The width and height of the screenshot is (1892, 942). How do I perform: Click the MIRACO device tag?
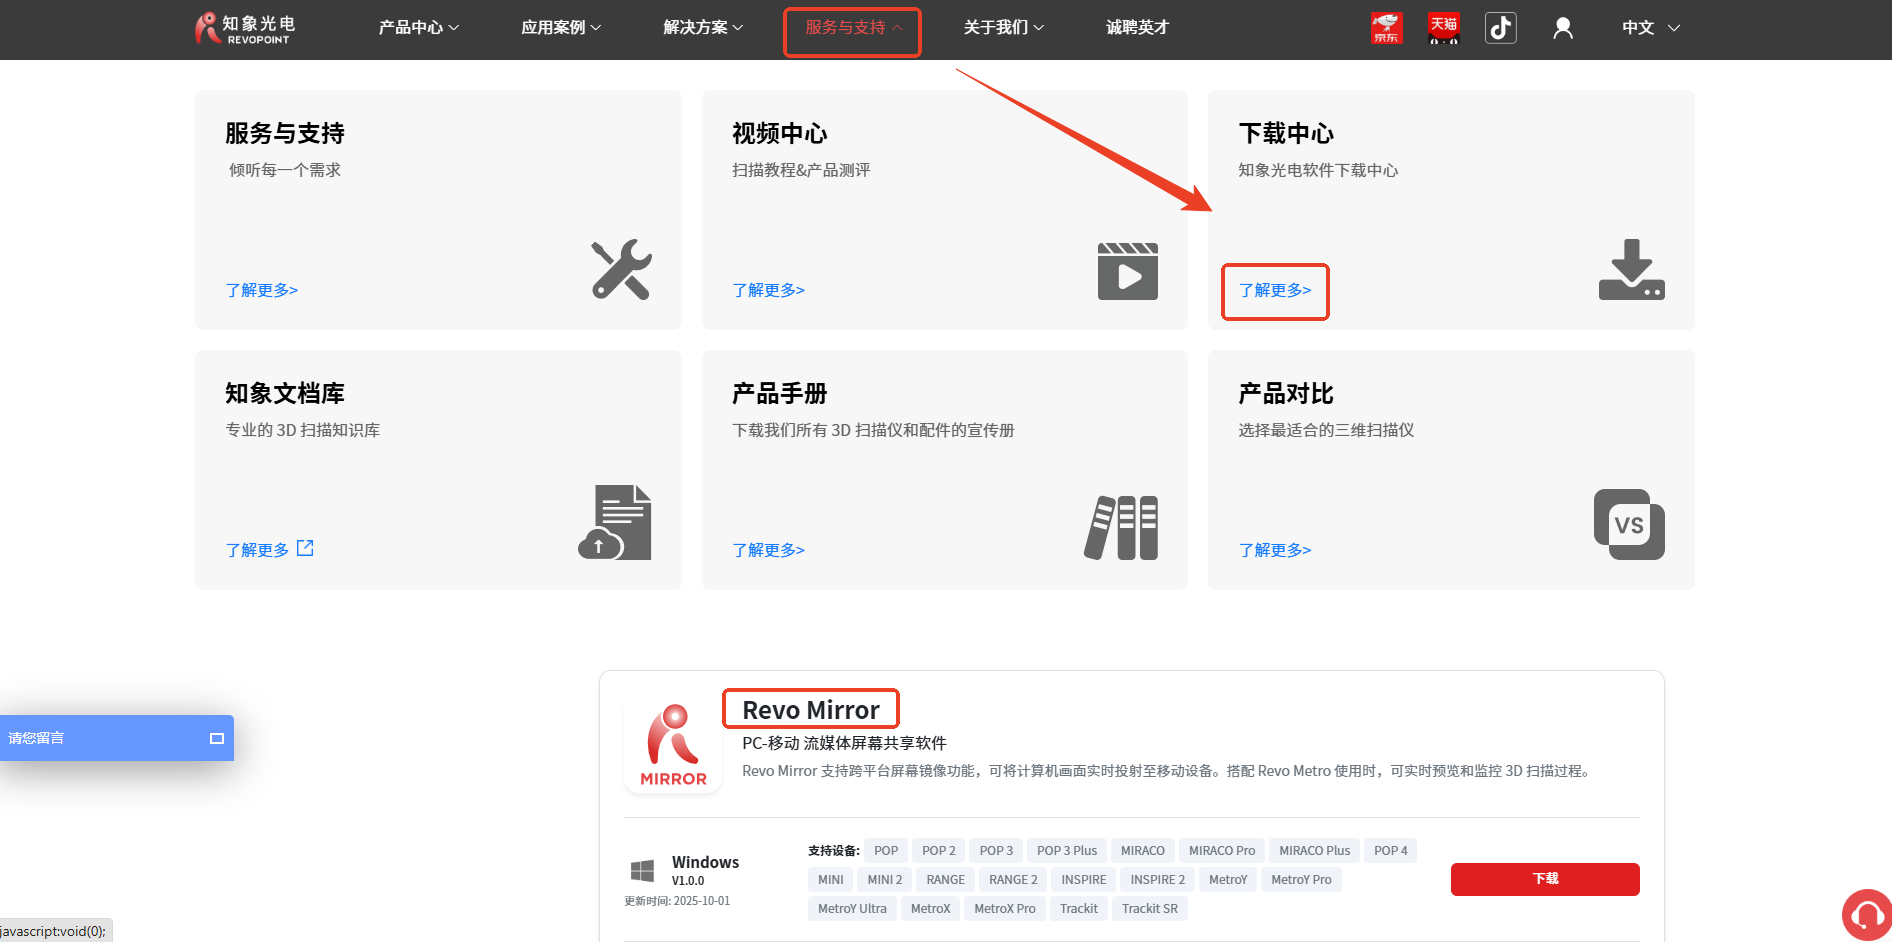point(1143,851)
